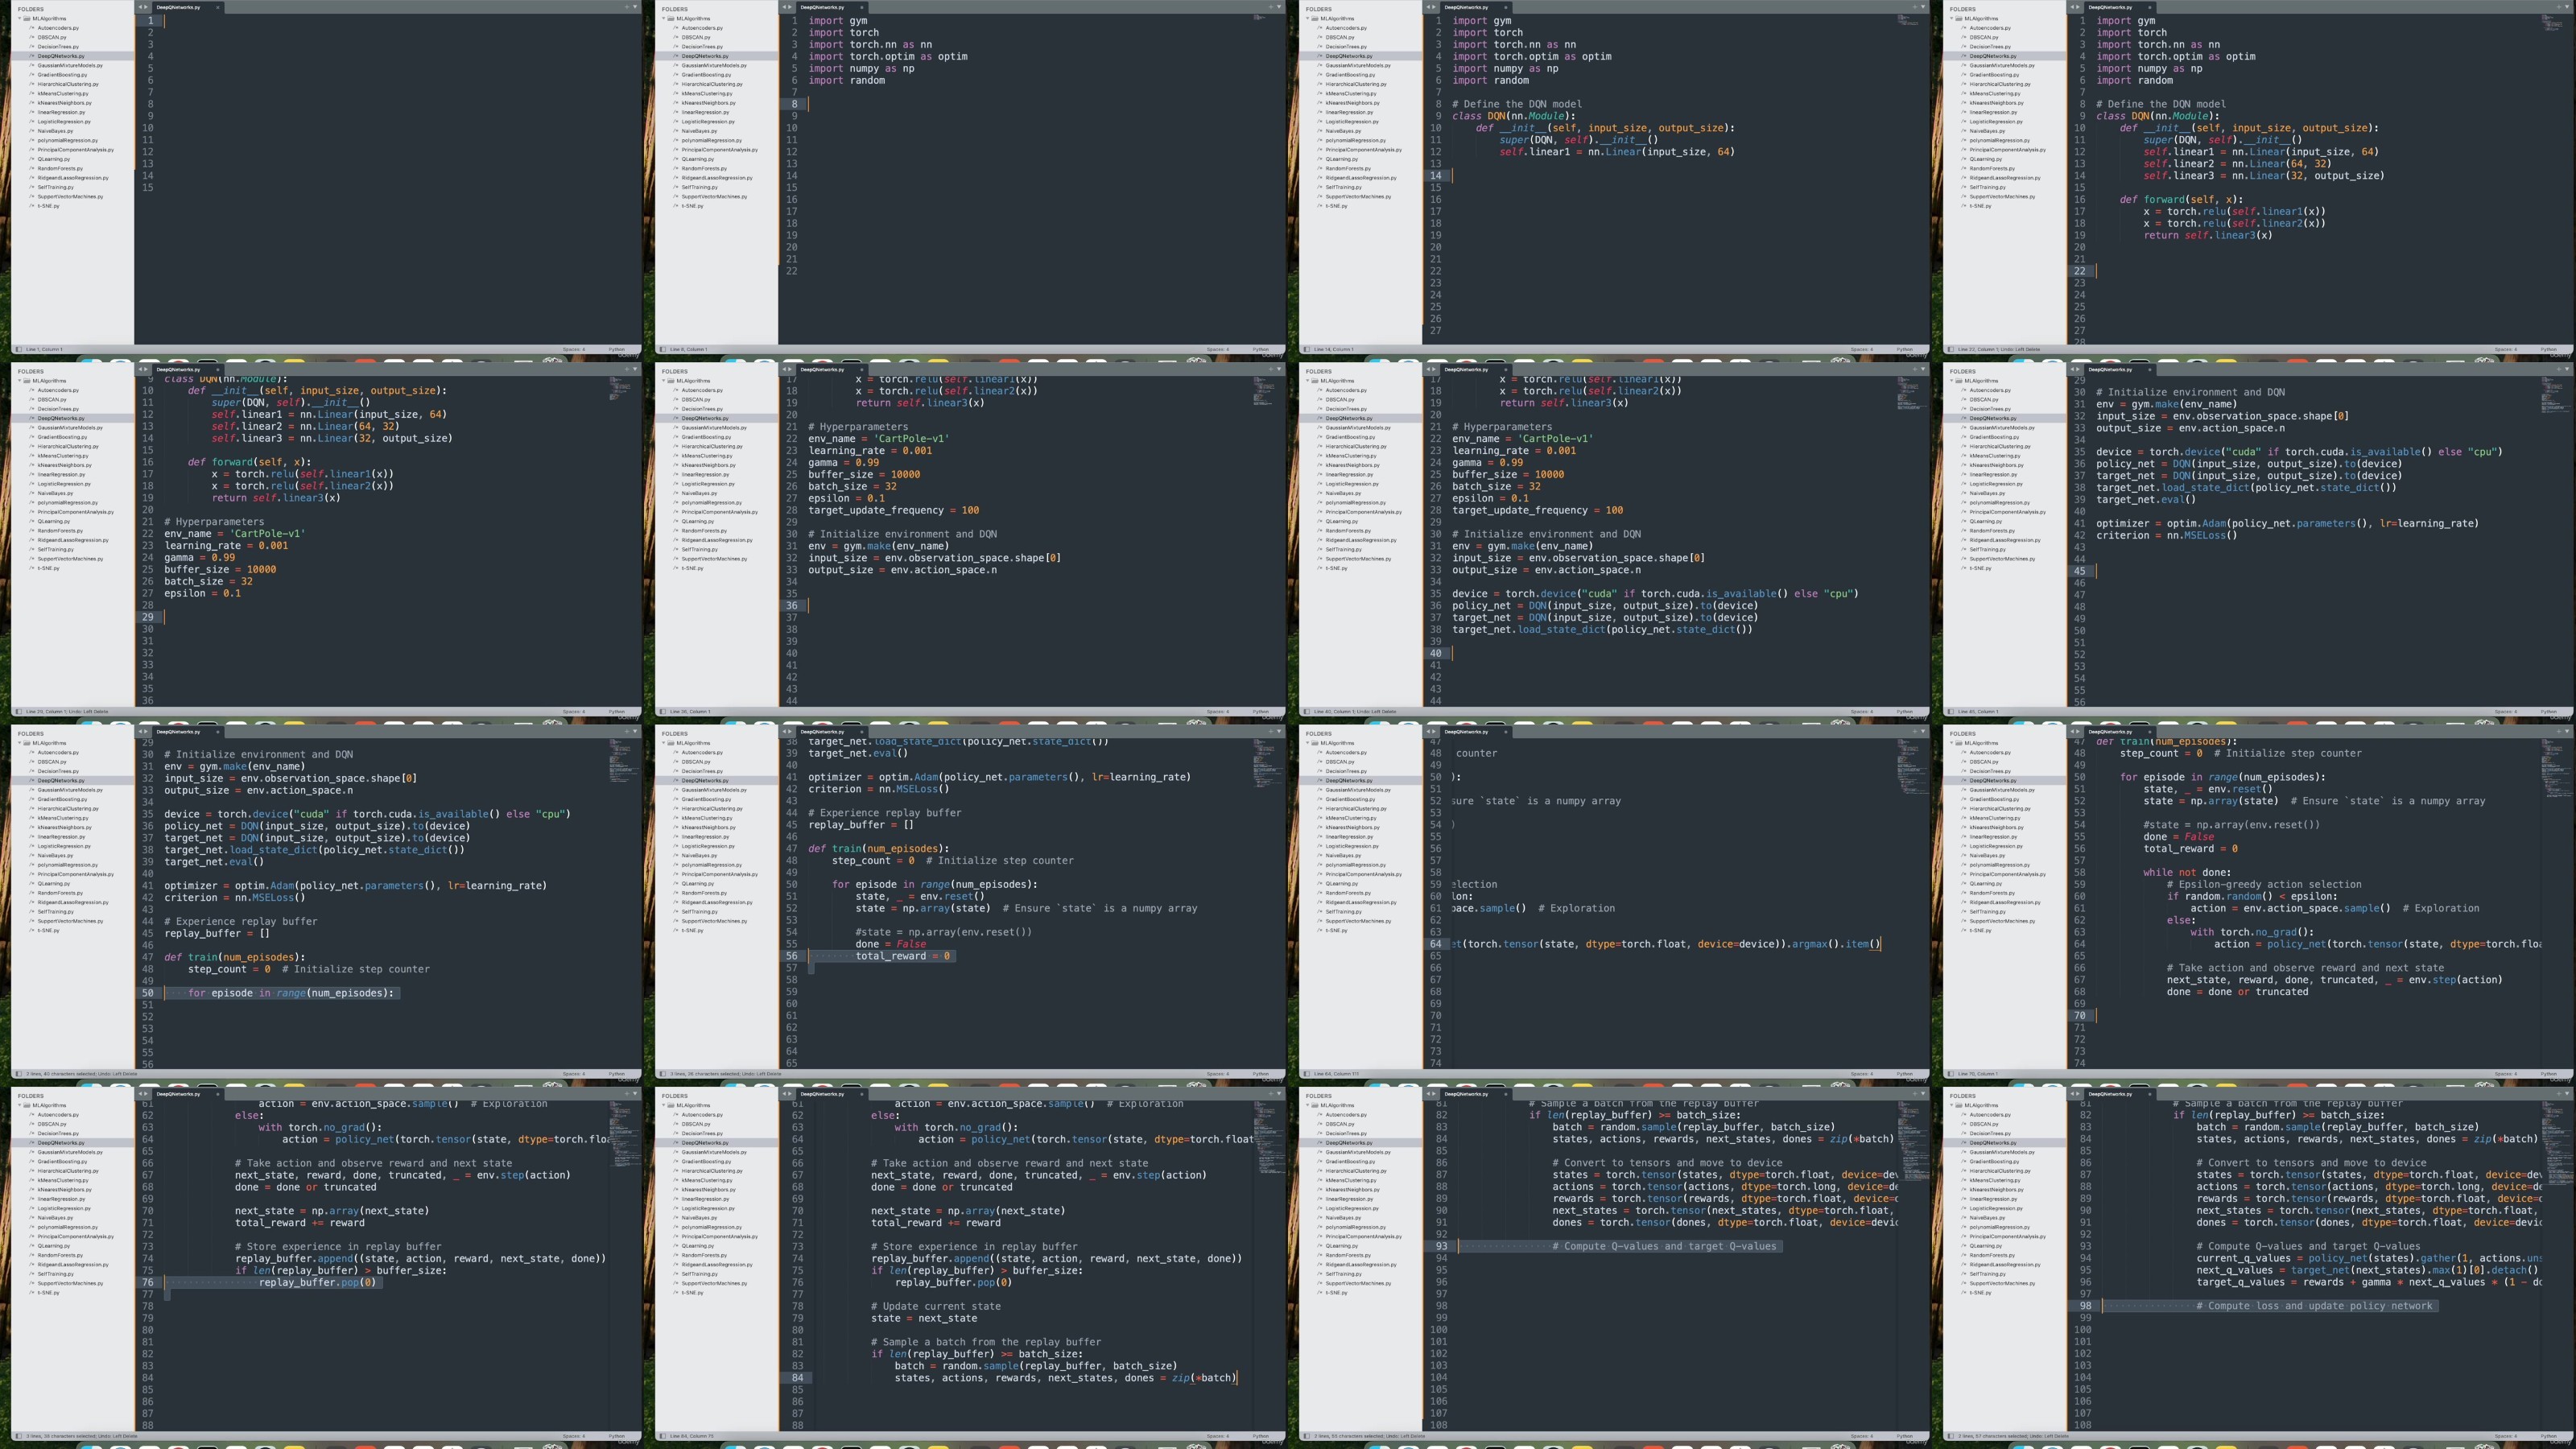Viewport: 2576px width, 1449px height.
Task: Open kMeansClustering.py in cursor-line-40 panel sidebar
Action: point(1351,456)
